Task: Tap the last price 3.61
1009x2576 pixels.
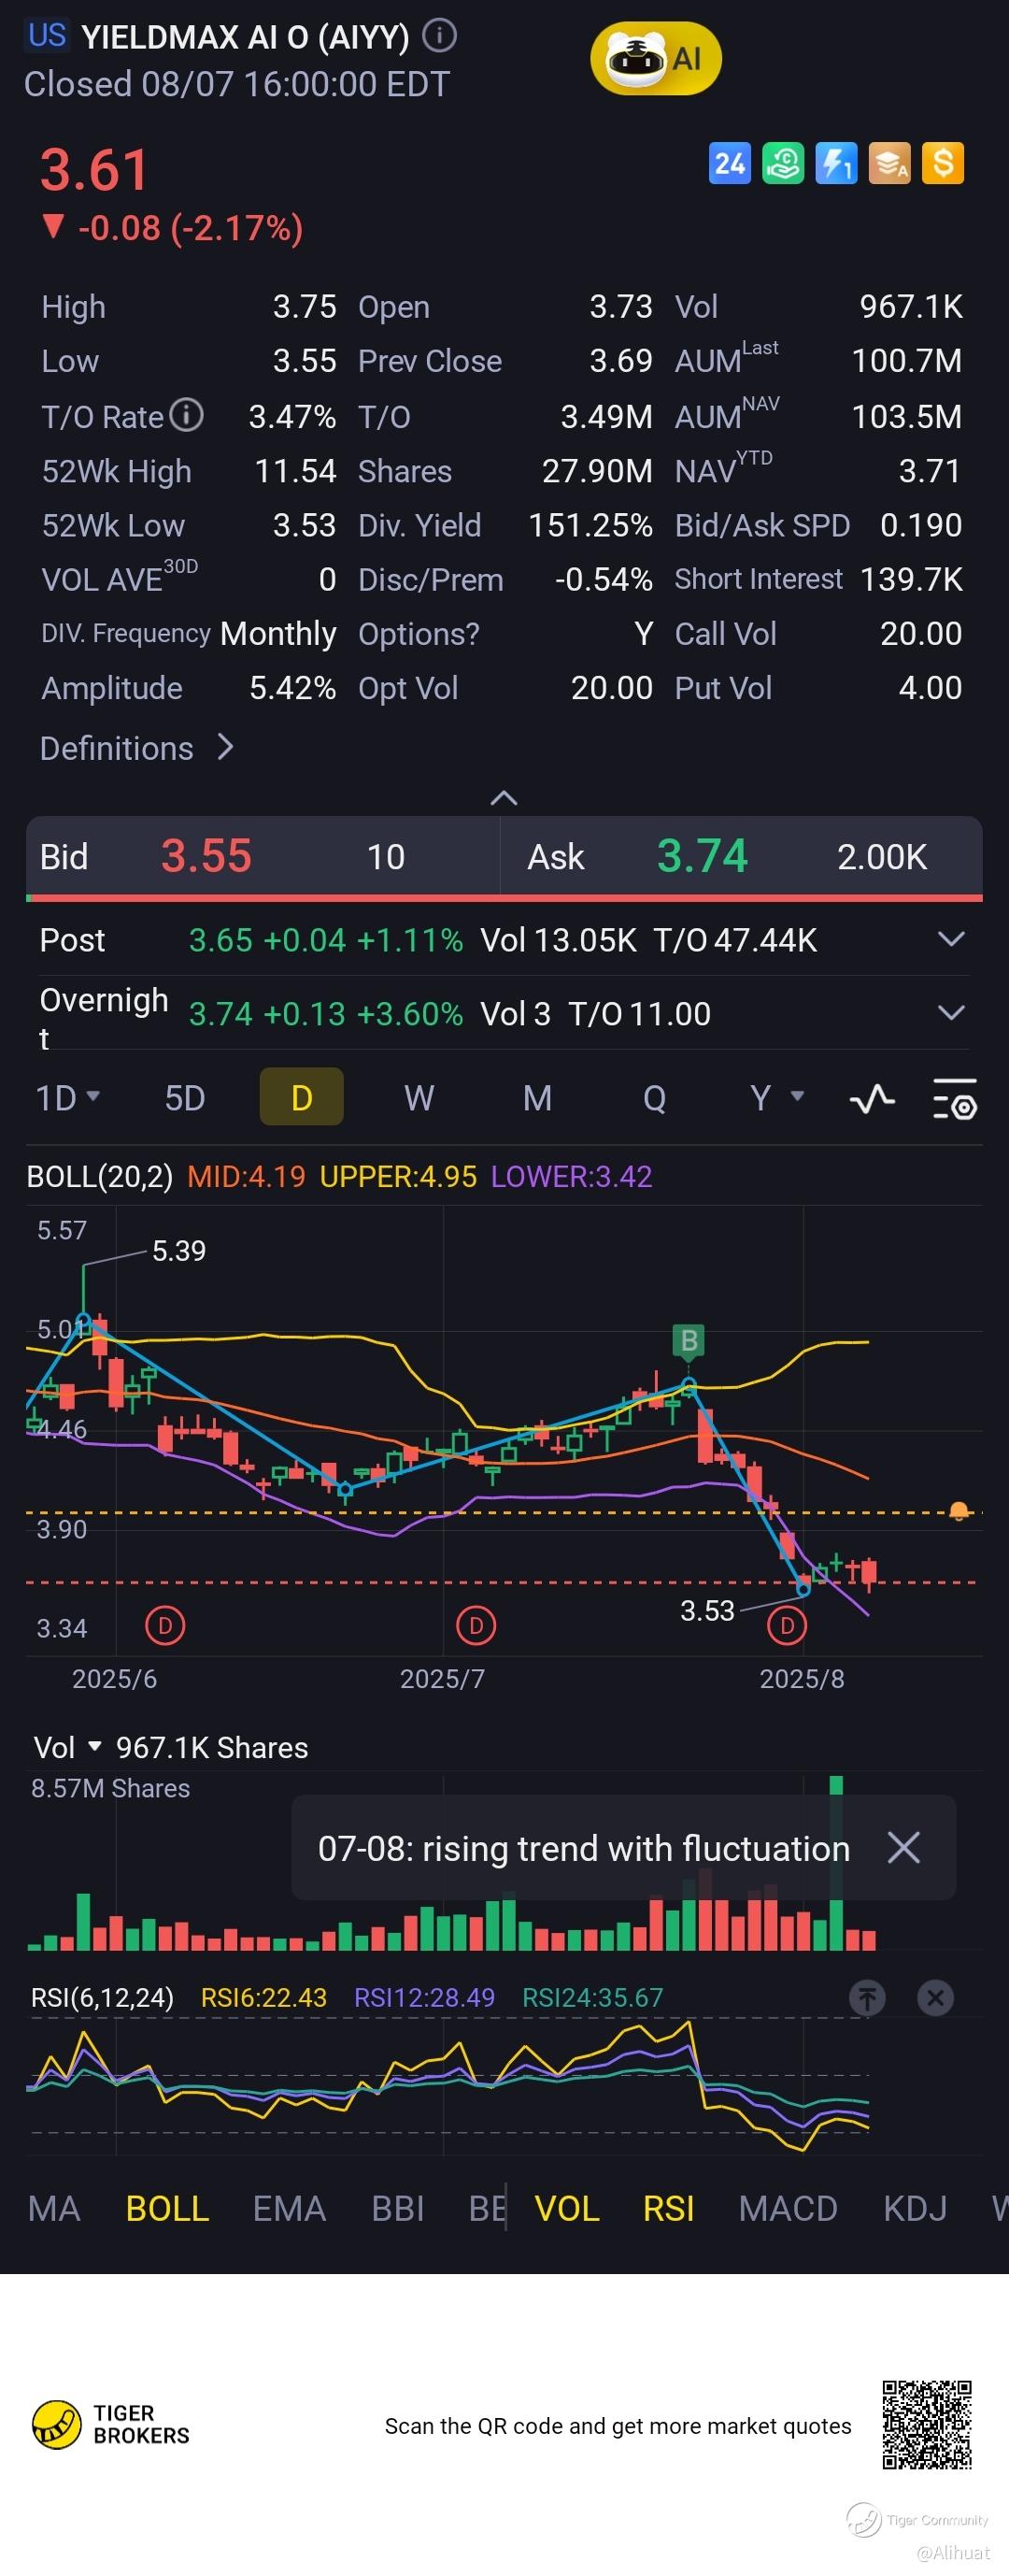Action: click(x=95, y=170)
